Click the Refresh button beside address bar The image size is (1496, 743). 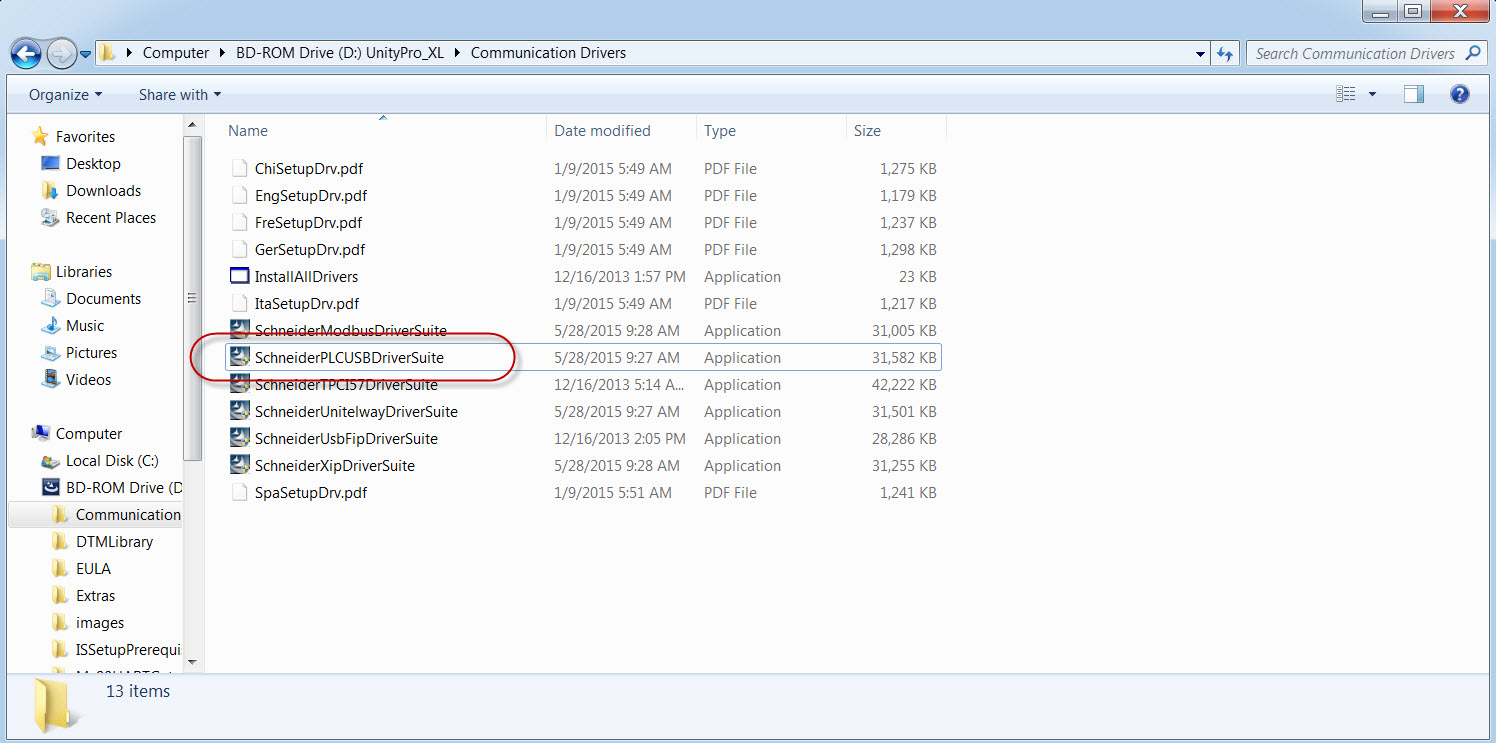tap(1225, 54)
